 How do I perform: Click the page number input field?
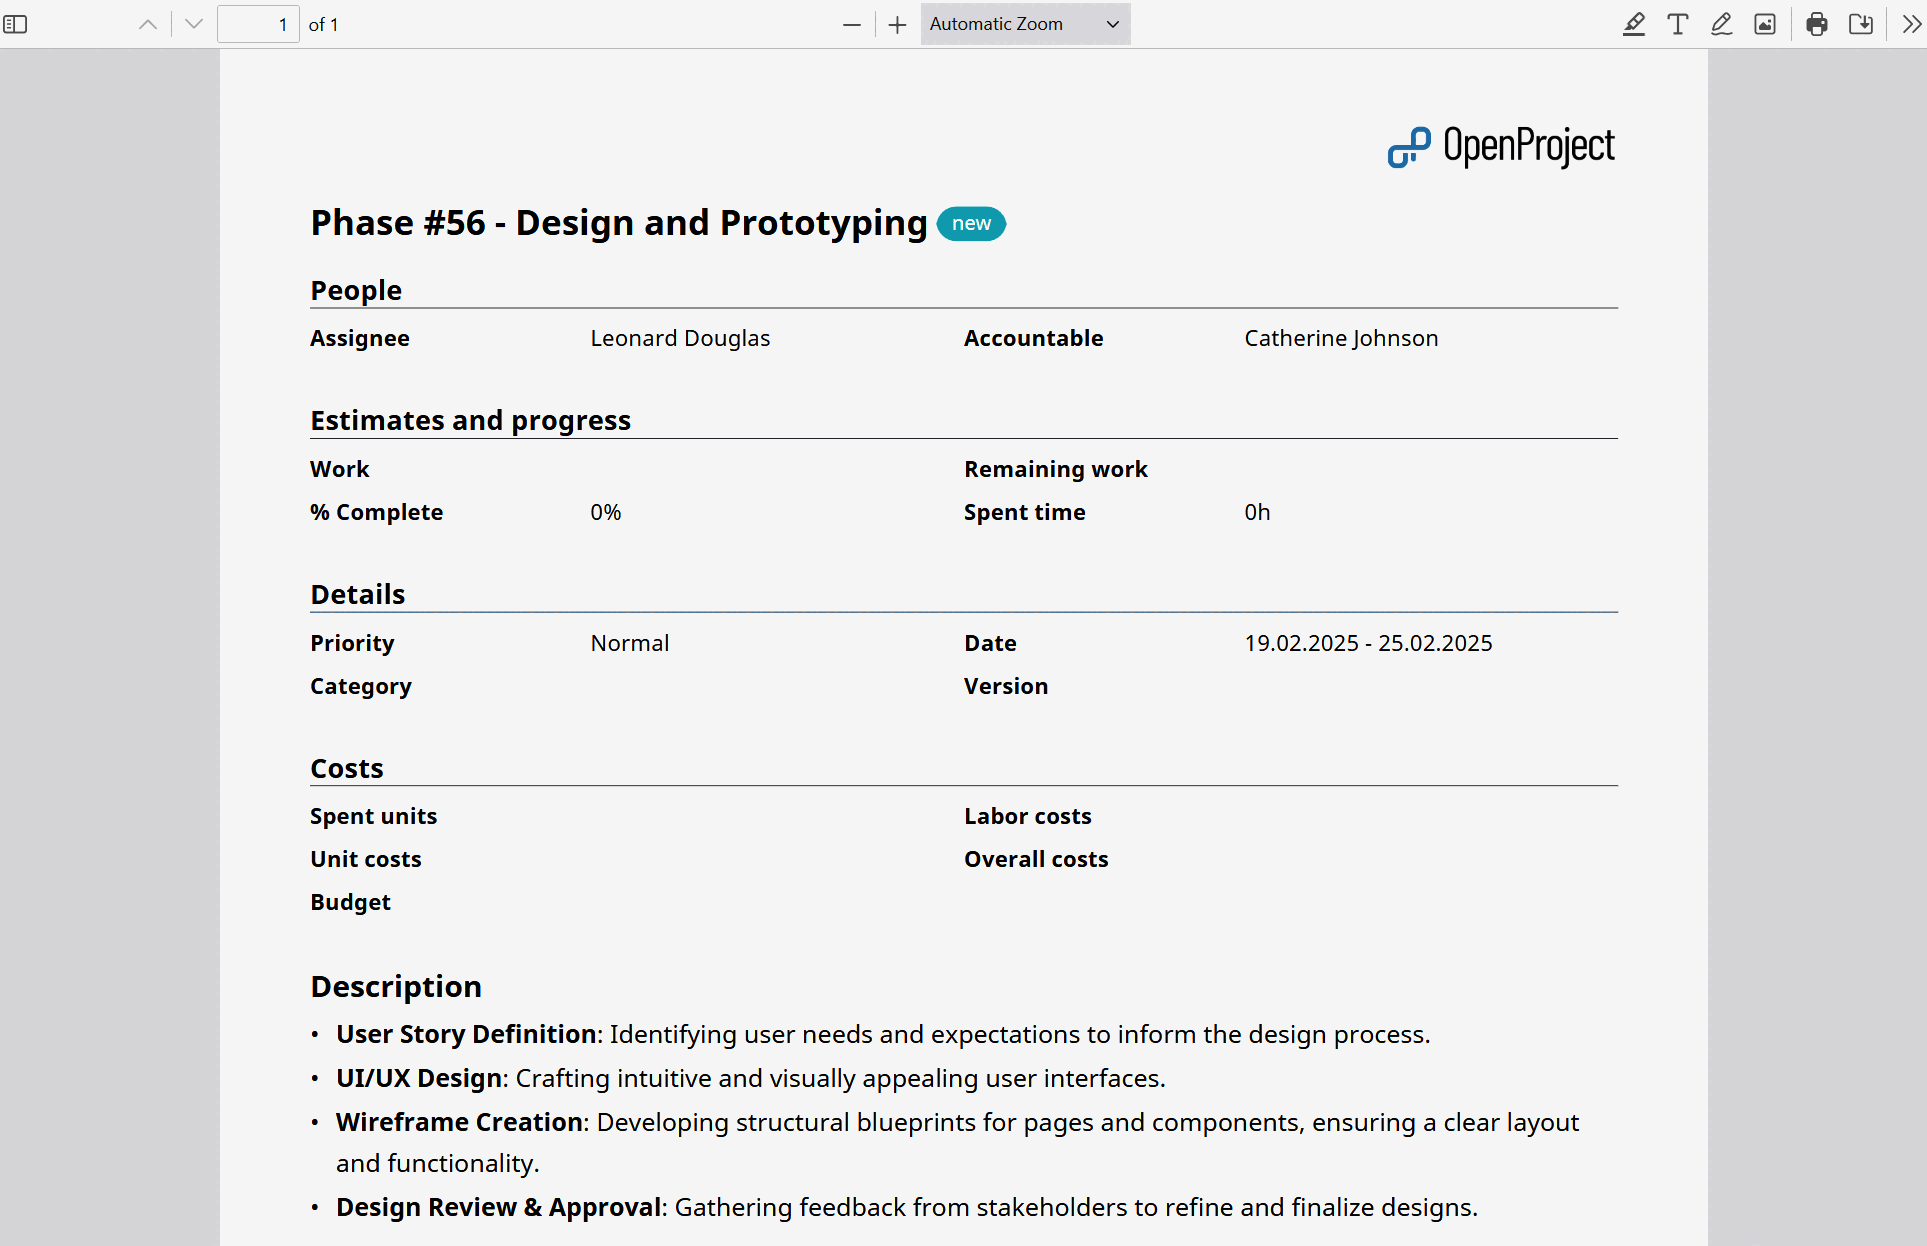coord(257,24)
